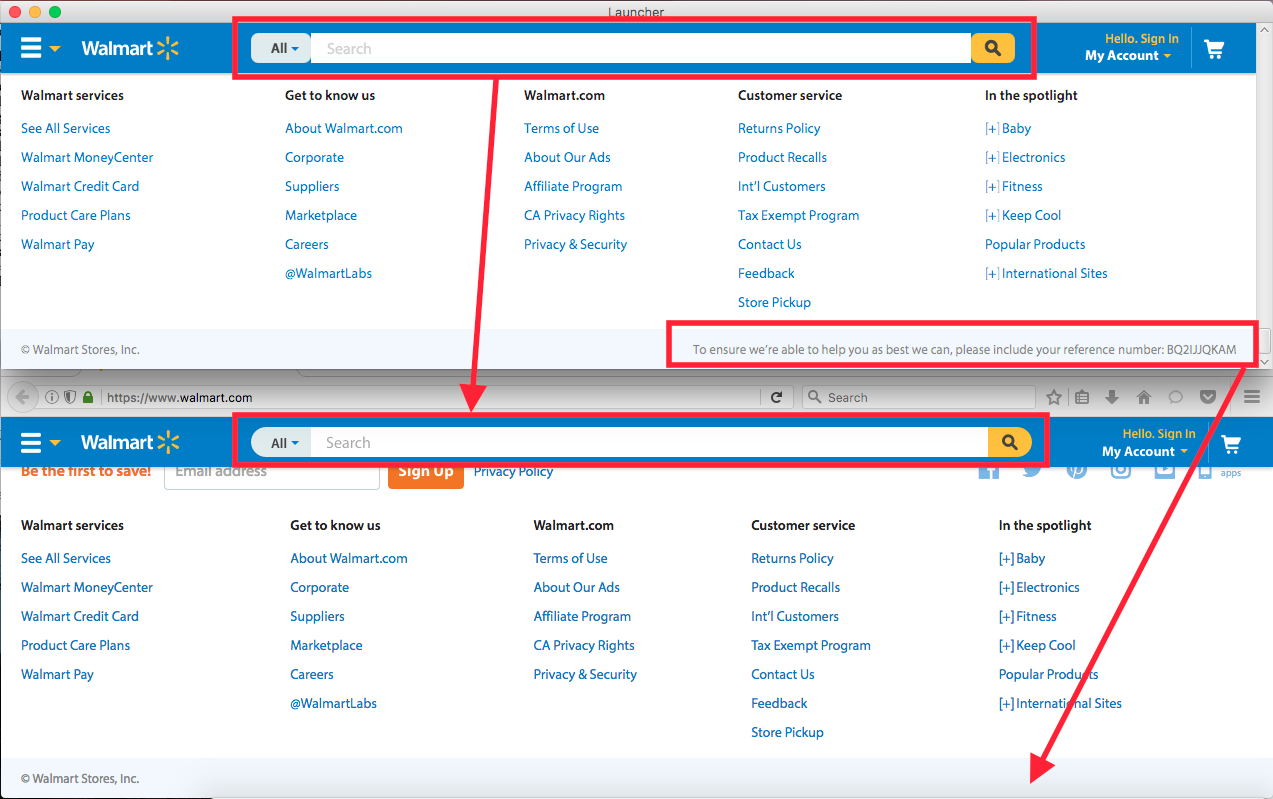Open My Account dropdown in Launcher window
The image size is (1273, 799).
(1128, 56)
